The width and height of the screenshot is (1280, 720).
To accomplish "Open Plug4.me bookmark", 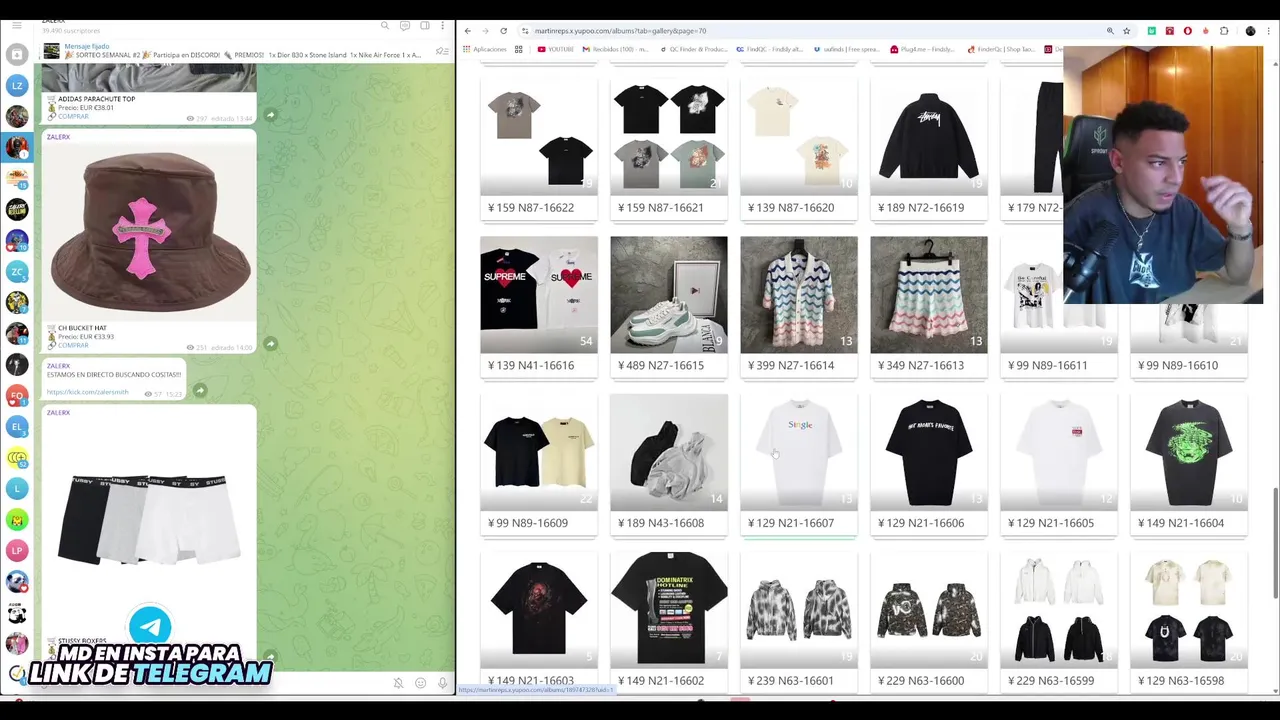I will [921, 49].
